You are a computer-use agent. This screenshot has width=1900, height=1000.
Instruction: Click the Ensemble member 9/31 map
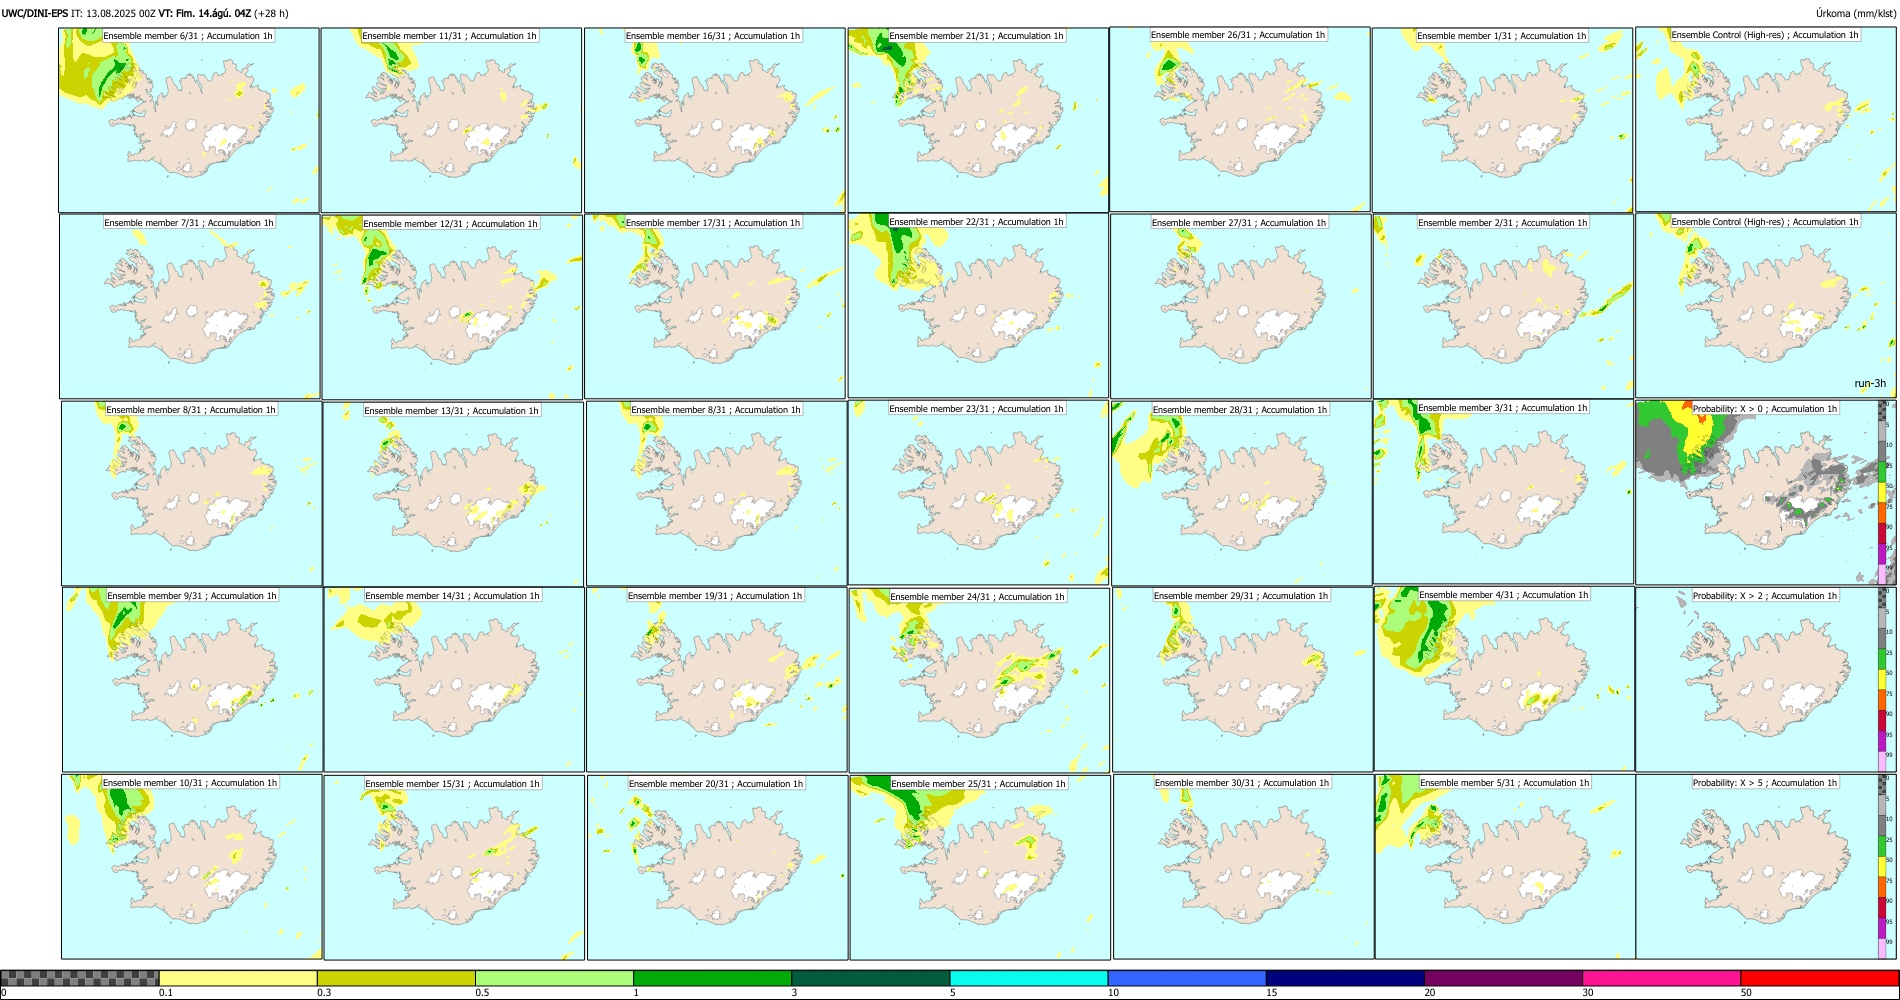click(x=192, y=679)
